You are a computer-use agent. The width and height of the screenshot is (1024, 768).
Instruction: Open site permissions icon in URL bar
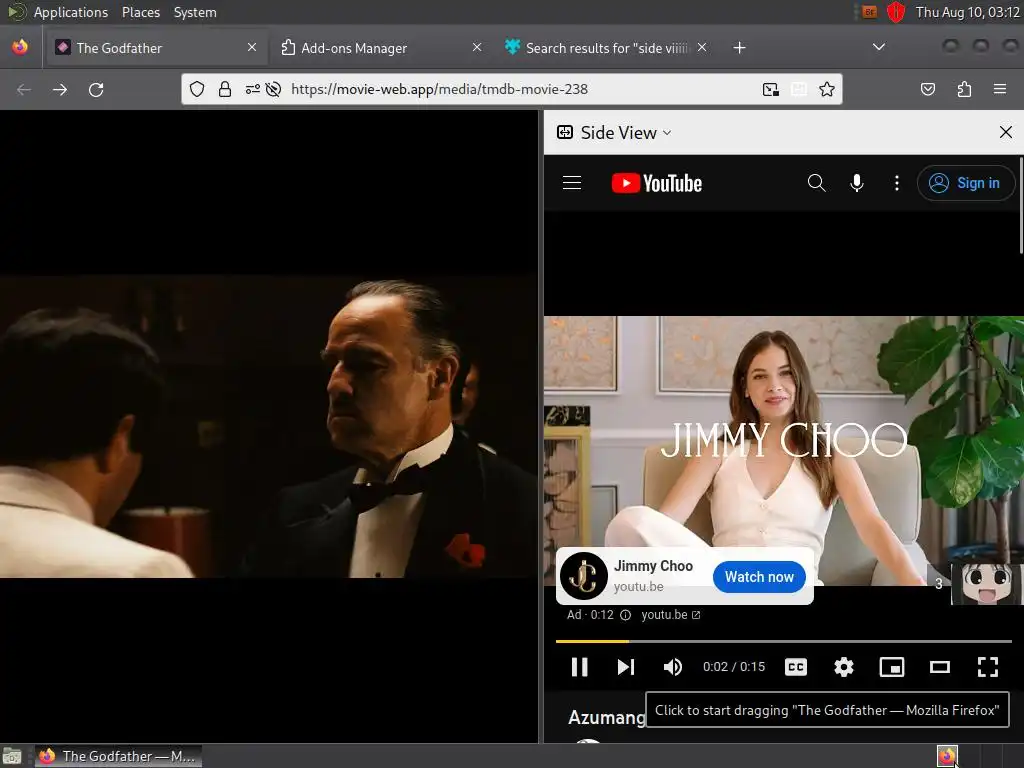click(253, 89)
